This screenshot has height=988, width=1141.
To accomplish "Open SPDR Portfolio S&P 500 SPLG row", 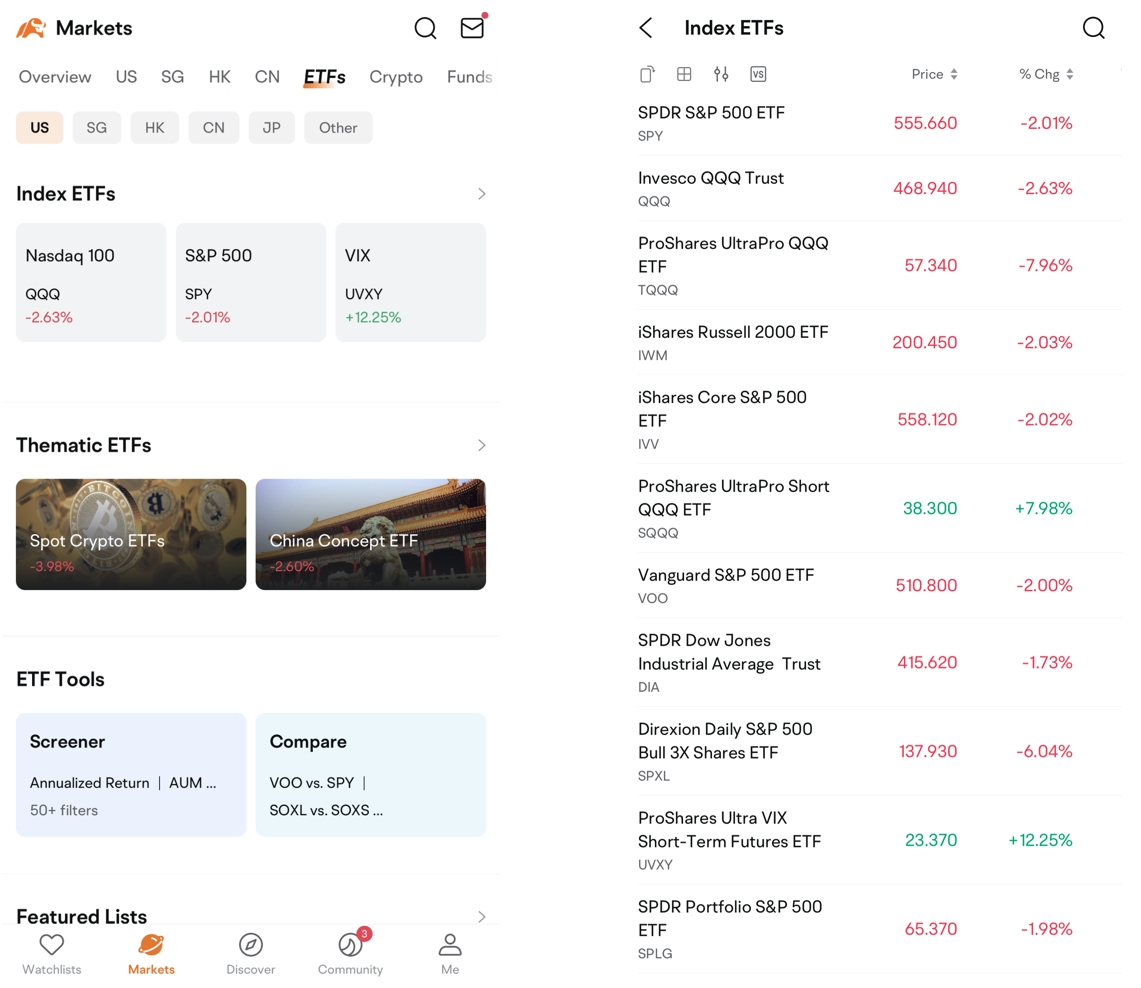I will coord(879,929).
